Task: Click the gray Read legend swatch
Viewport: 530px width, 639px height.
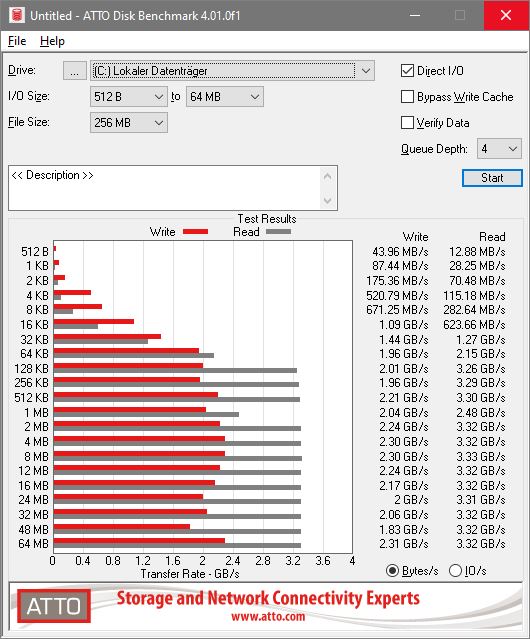Action: coord(278,231)
